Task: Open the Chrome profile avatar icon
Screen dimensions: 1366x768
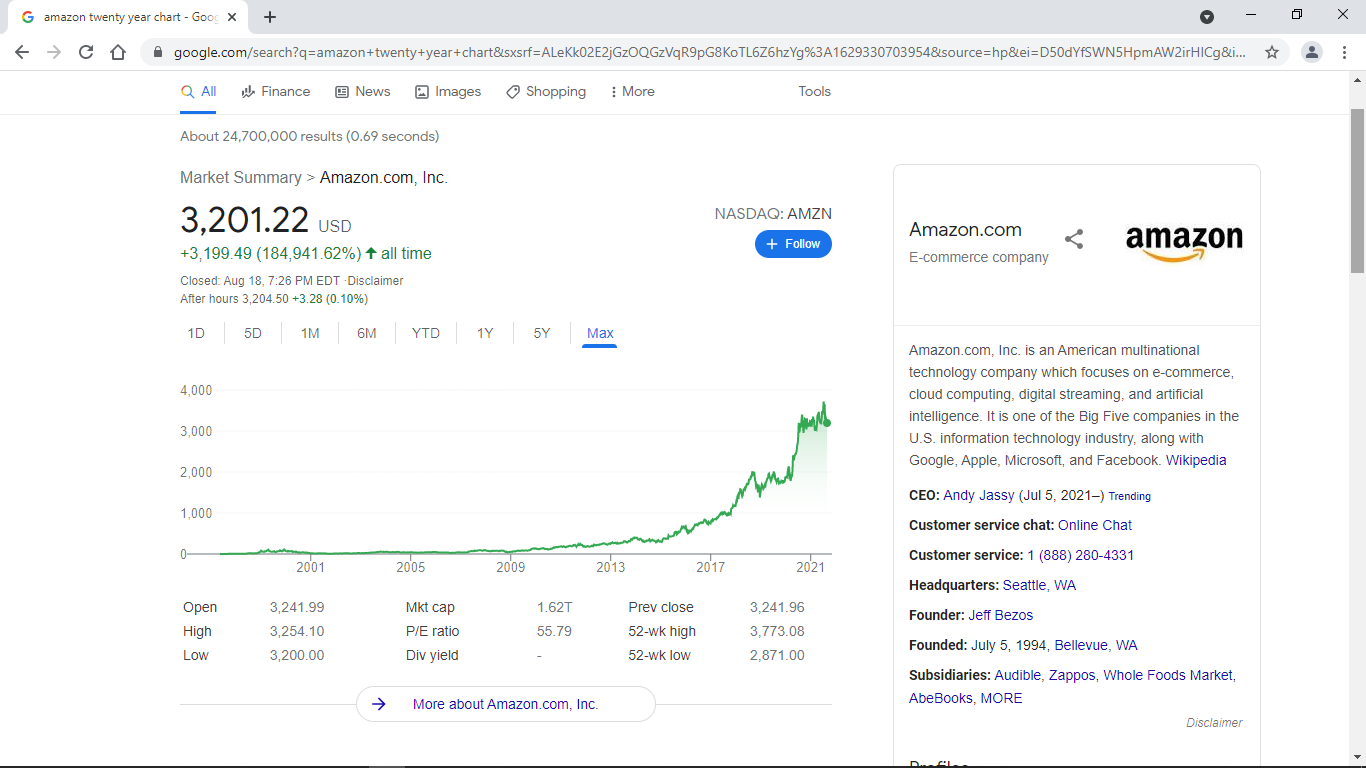Action: pyautogui.click(x=1312, y=52)
